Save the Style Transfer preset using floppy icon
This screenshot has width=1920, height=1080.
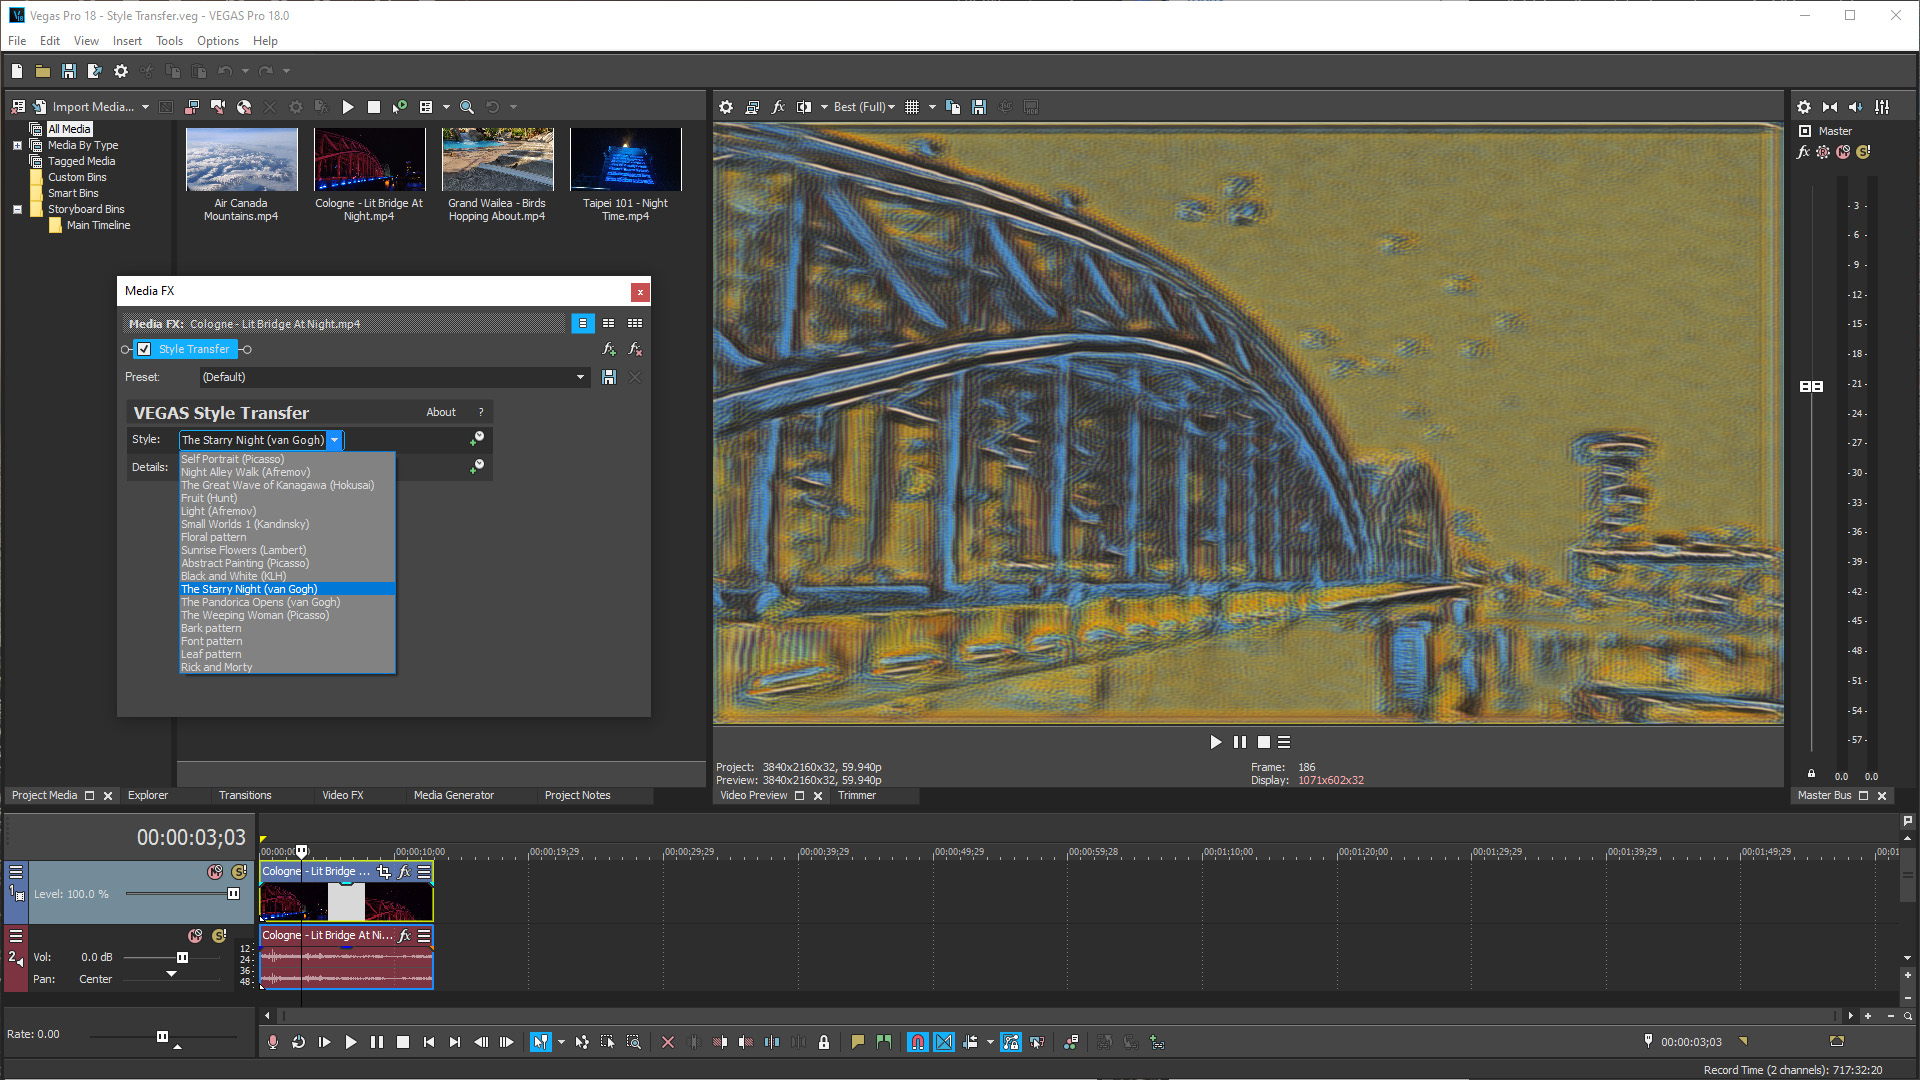click(x=609, y=377)
